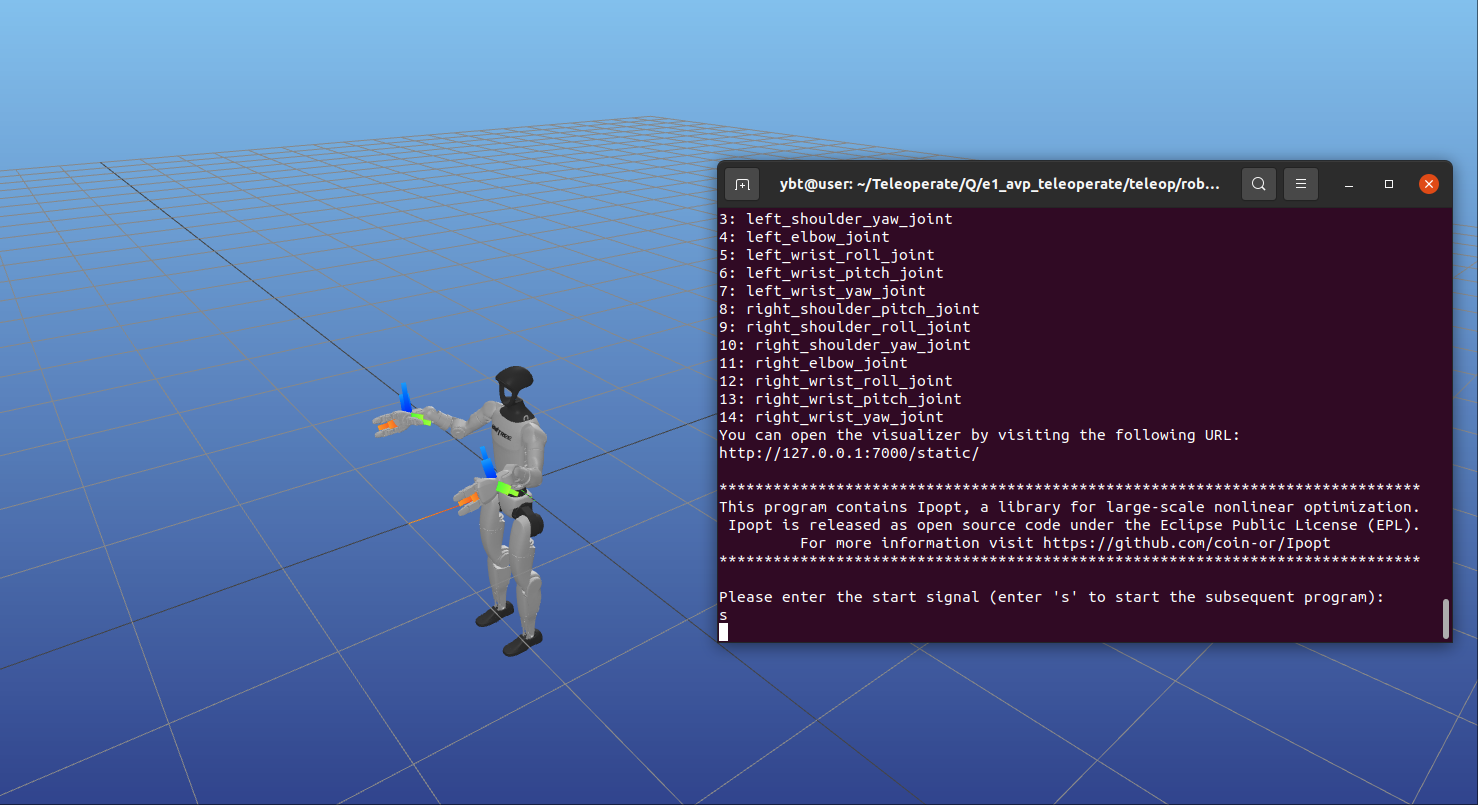
Task: Select the text '14: right_wrist_yaw_joint'
Action: click(x=831, y=417)
